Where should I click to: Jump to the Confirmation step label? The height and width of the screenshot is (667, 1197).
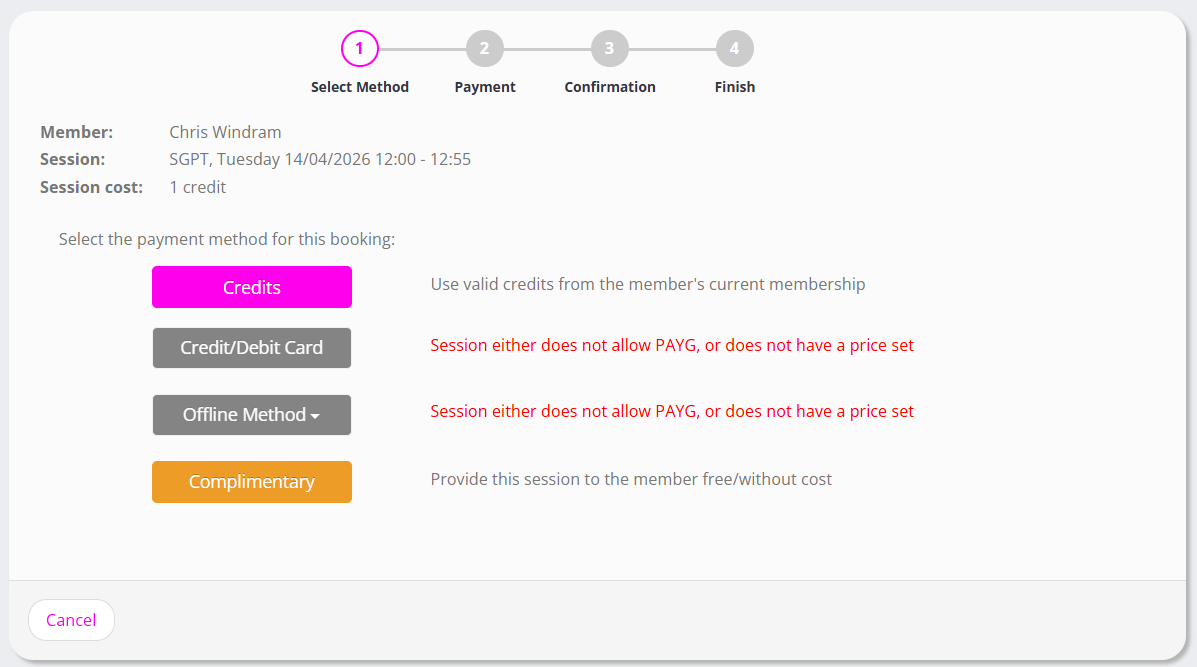tap(610, 87)
